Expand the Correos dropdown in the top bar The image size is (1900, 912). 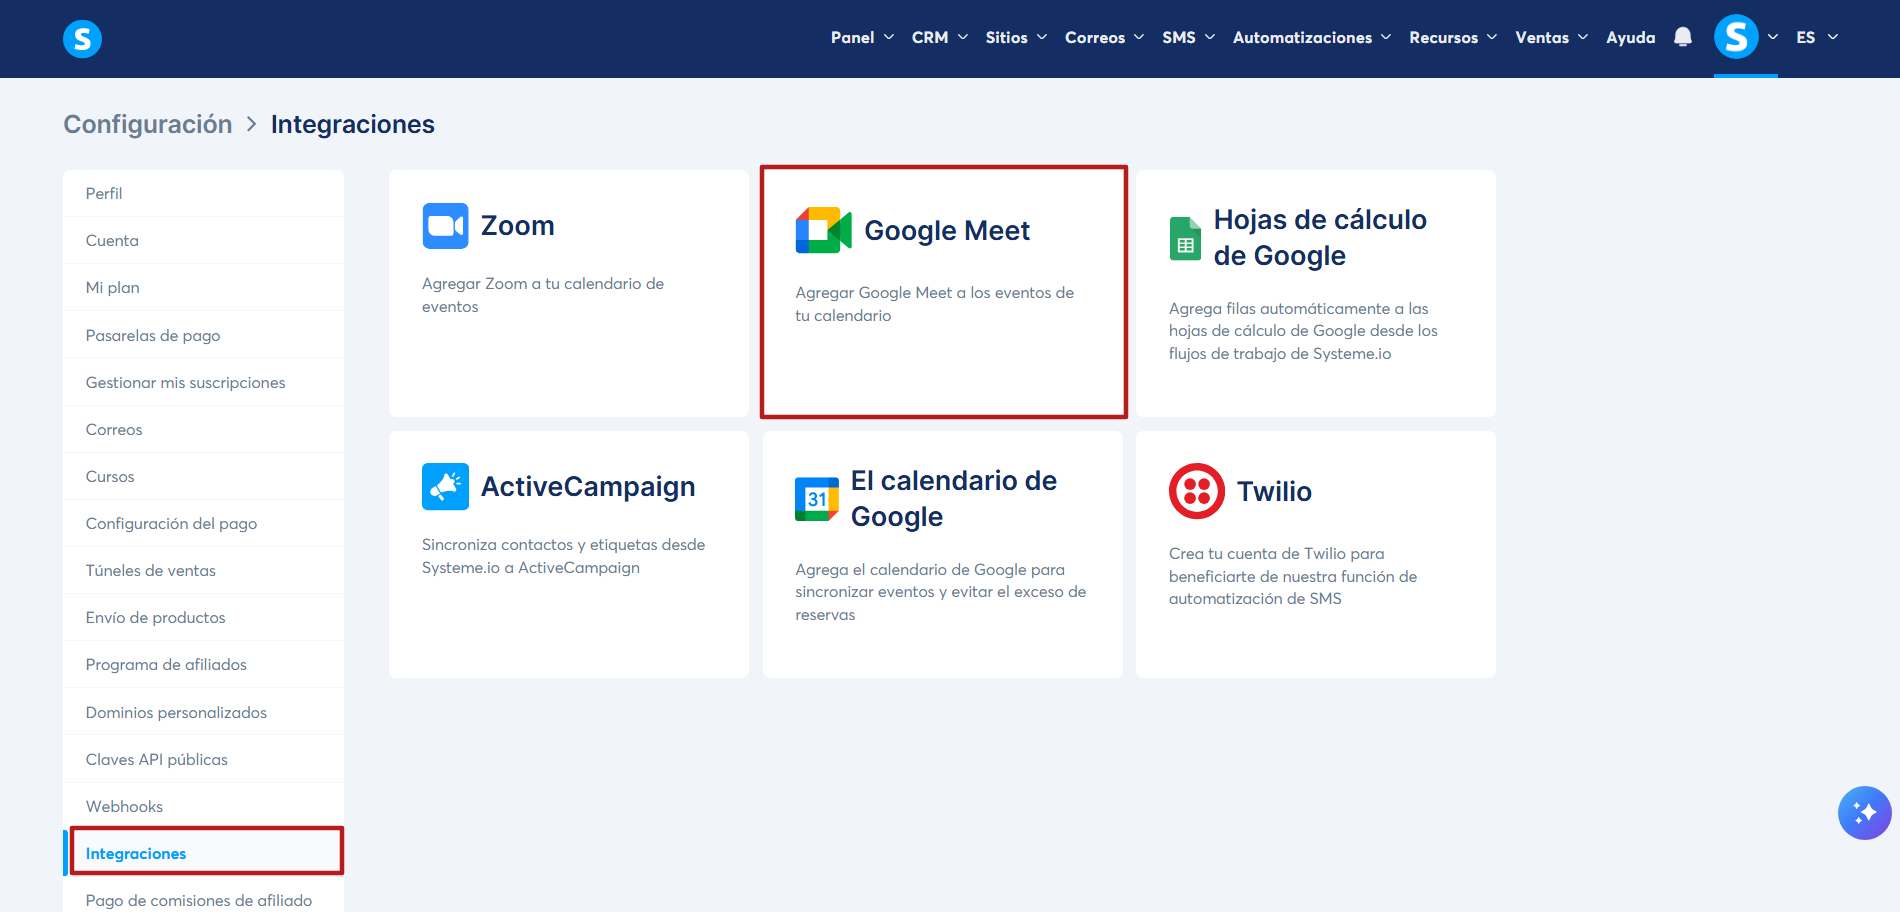[1104, 37]
